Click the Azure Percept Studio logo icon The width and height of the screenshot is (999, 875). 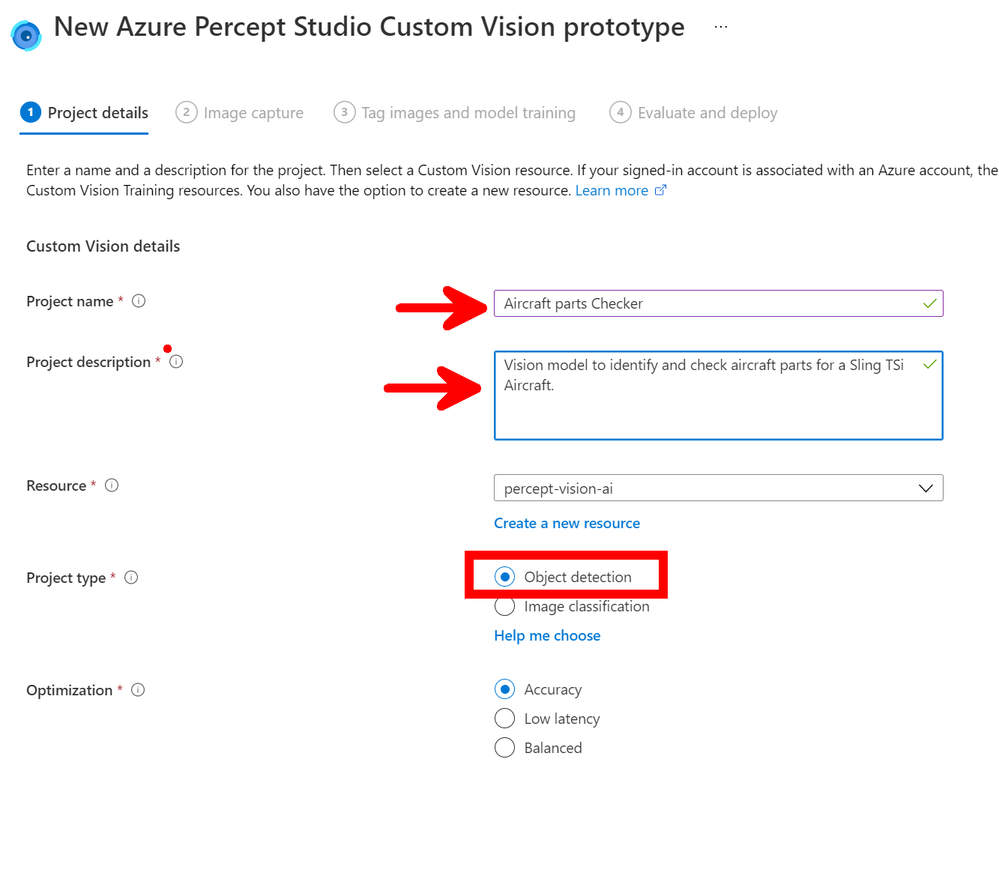tap(26, 34)
